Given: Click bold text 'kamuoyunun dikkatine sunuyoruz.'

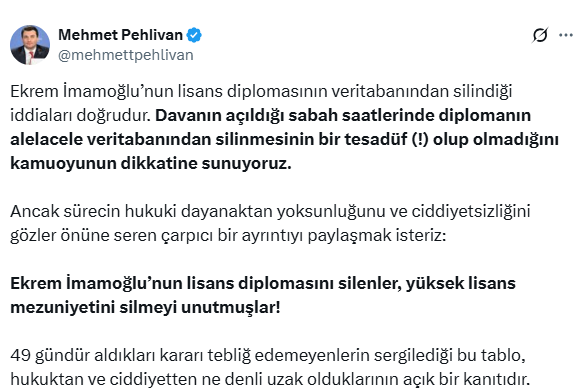Looking at the screenshot, I should tap(151, 164).
